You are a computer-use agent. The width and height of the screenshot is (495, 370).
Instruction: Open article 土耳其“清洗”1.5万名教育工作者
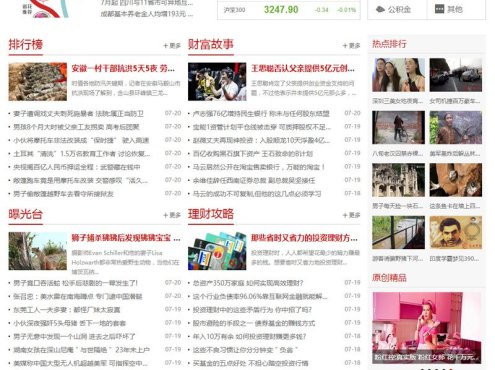pyautogui.click(x=82, y=154)
